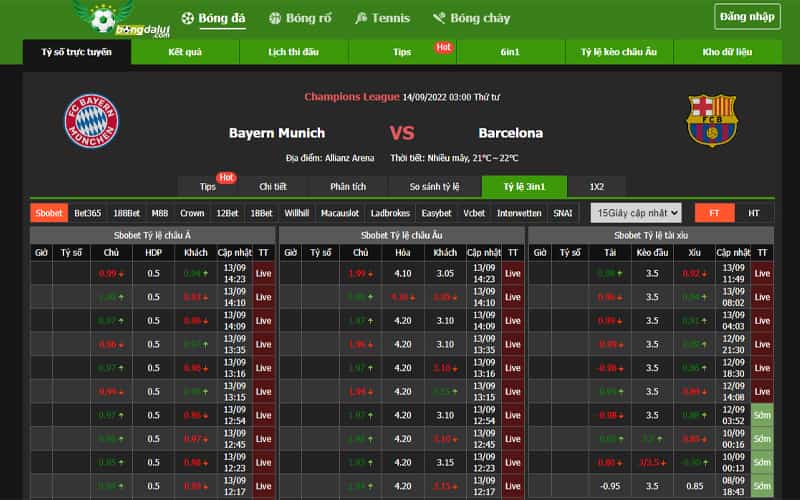Select the Easybet bookmaker
Image resolution: width=800 pixels, height=500 pixels.
(437, 213)
